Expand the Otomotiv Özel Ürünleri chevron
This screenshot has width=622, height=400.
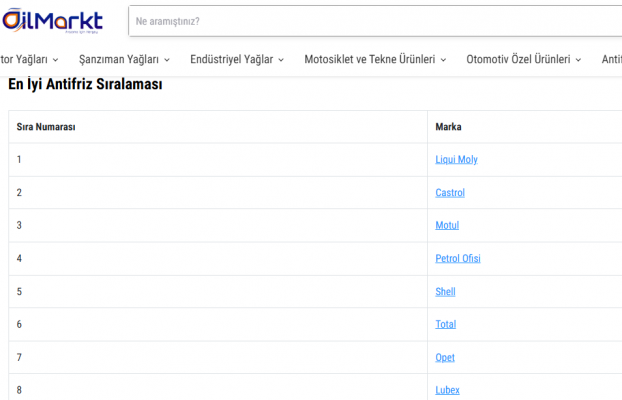[578, 60]
